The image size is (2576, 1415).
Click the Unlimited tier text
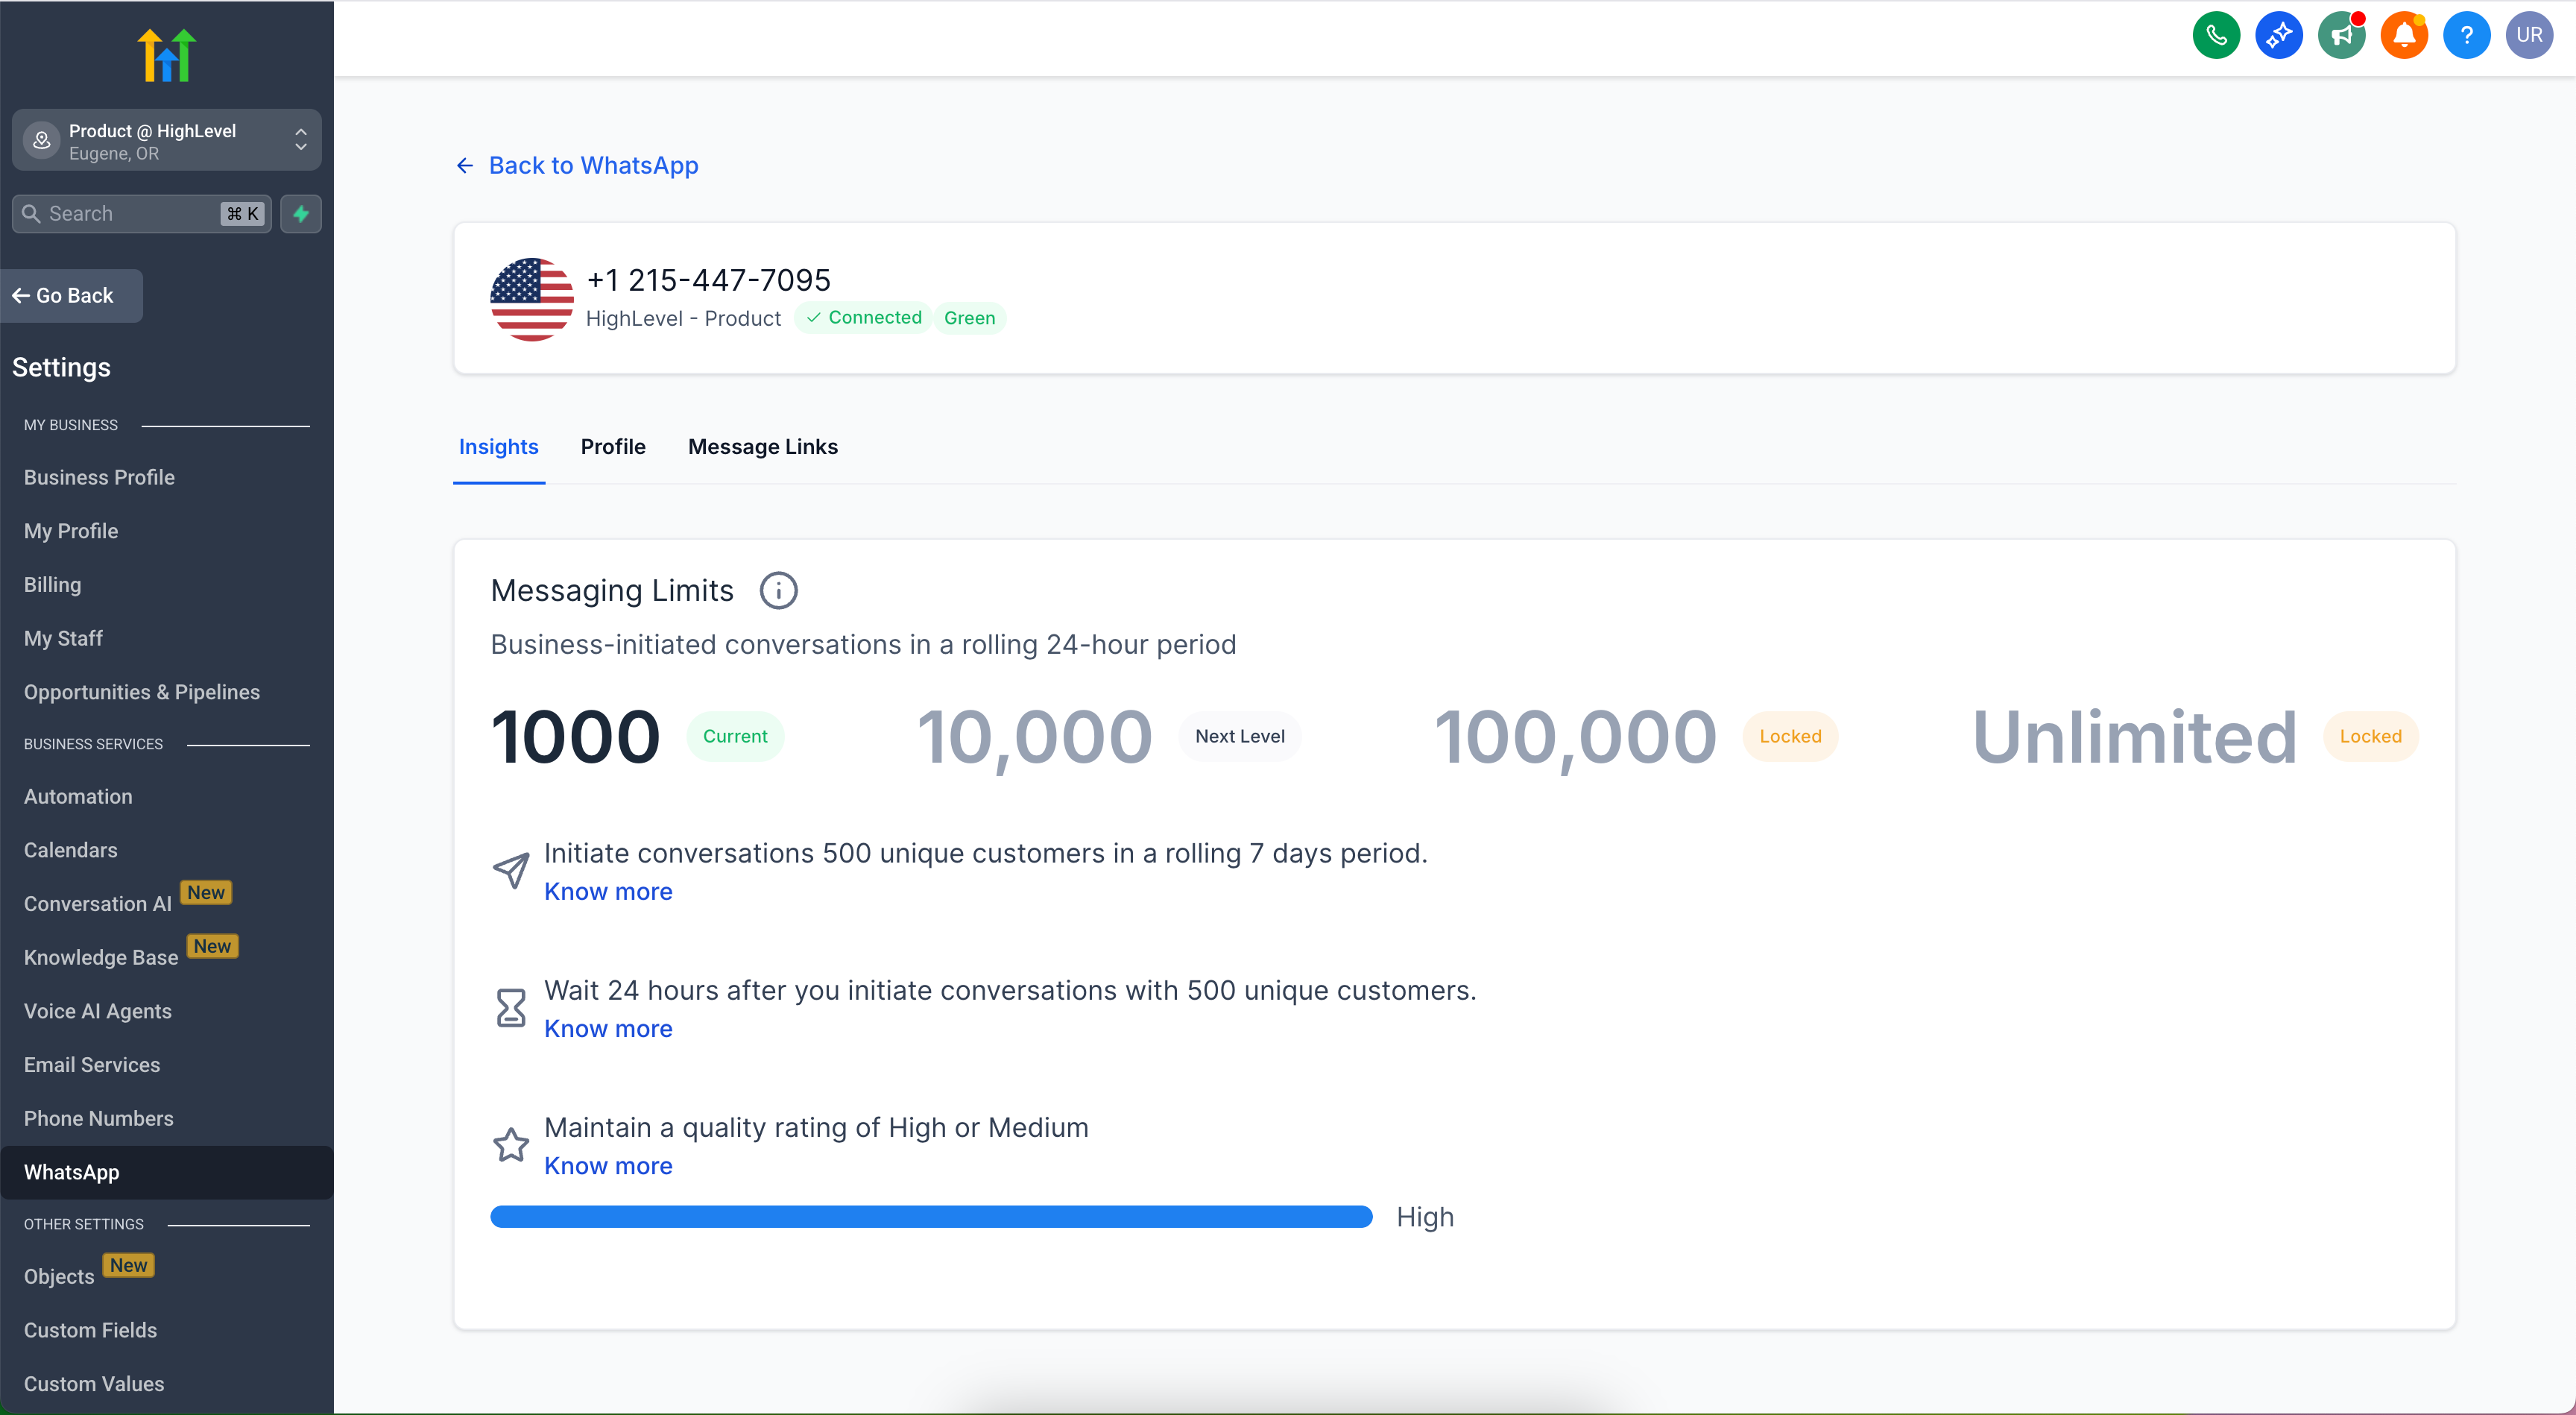pos(2135,737)
